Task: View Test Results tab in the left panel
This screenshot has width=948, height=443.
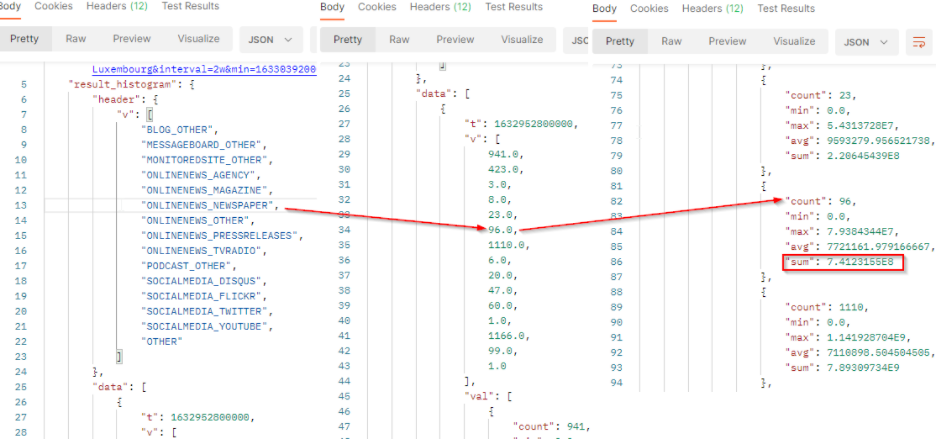Action: (190, 6)
